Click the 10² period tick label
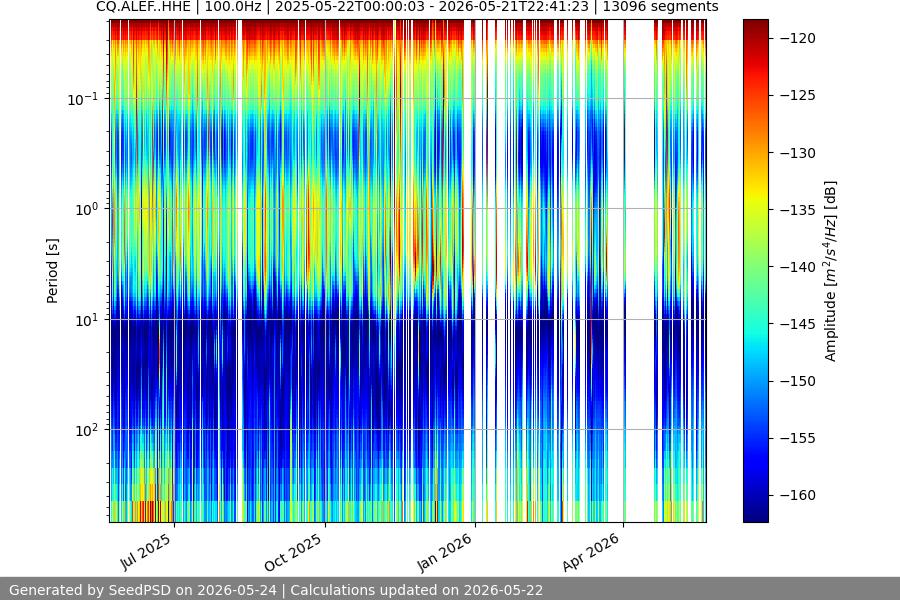Screen dimensions: 900x600 pyautogui.click(x=86, y=431)
